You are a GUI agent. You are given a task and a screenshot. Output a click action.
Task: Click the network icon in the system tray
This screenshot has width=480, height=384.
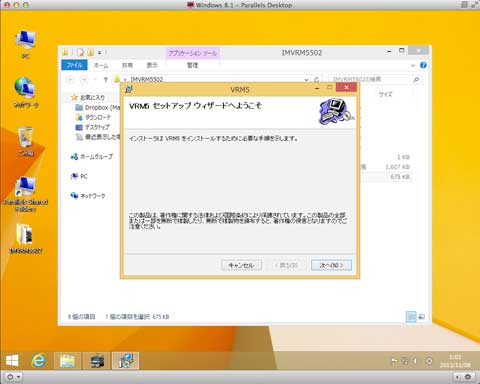(405, 361)
